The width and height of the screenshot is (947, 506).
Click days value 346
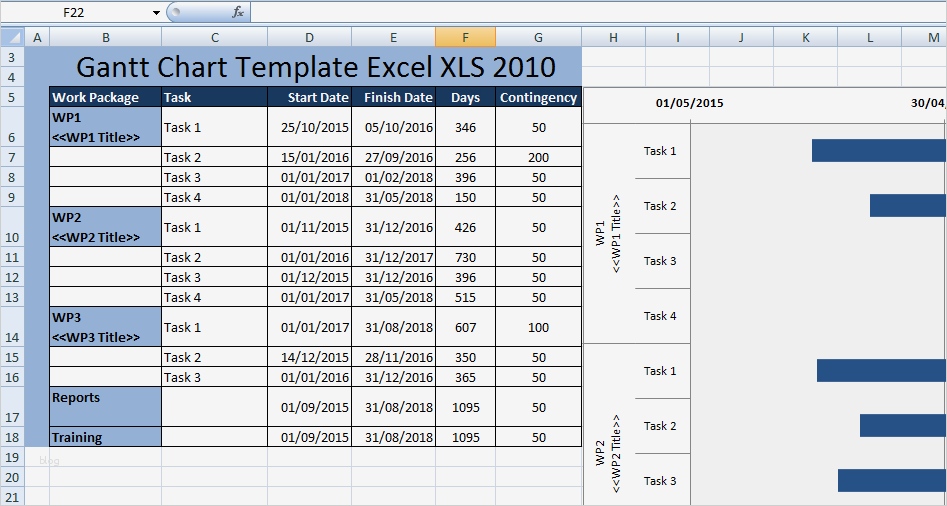click(x=465, y=127)
